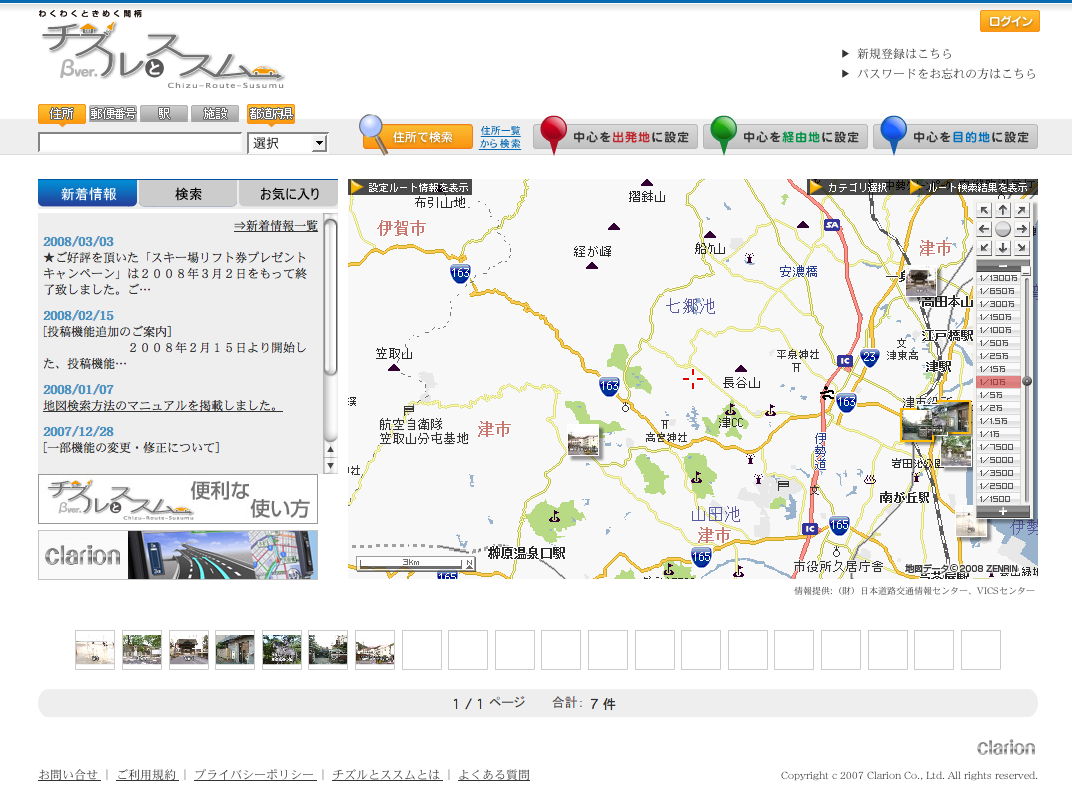
Task: Open the 選択 prefecture dropdown
Action: (288, 143)
